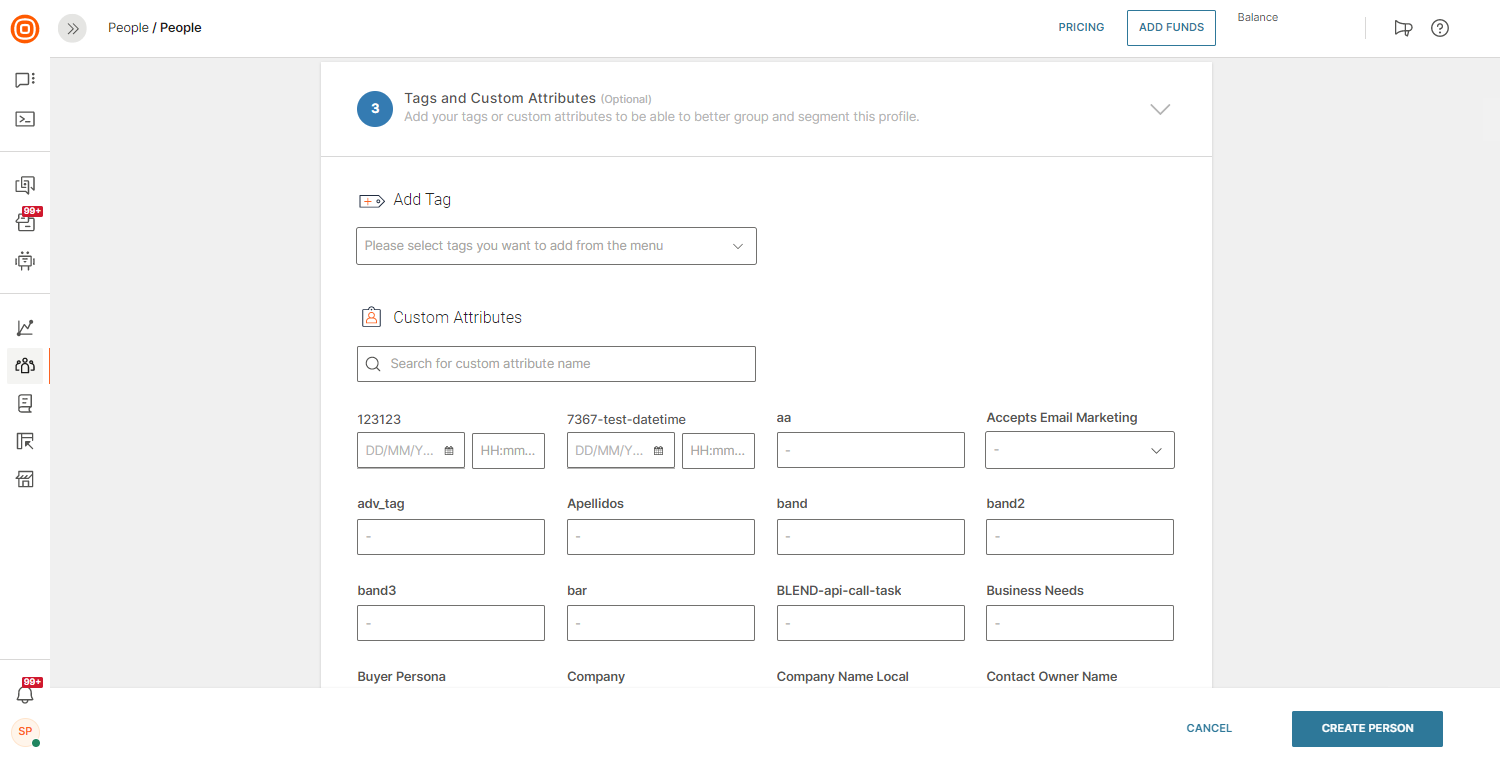
Task: Open the SP user profile avatar
Action: [25, 731]
